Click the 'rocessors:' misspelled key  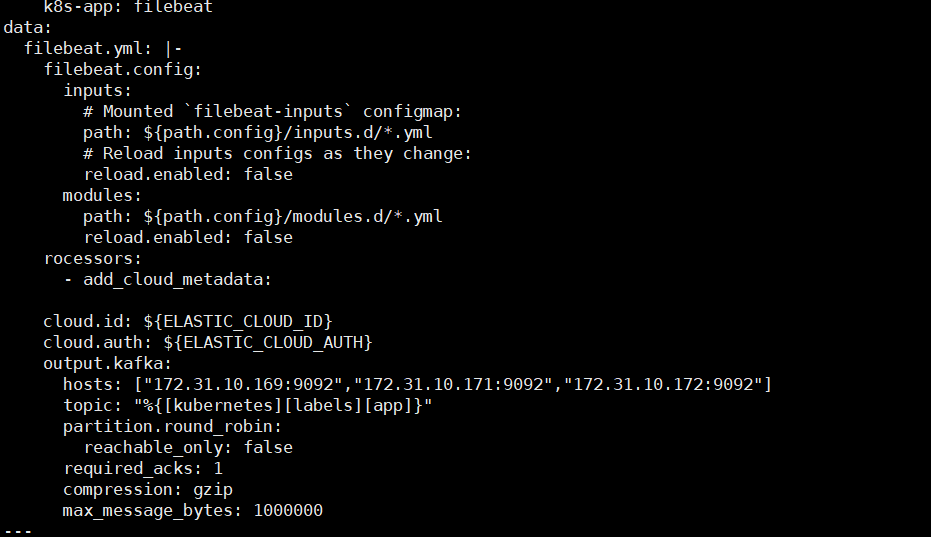93,259
